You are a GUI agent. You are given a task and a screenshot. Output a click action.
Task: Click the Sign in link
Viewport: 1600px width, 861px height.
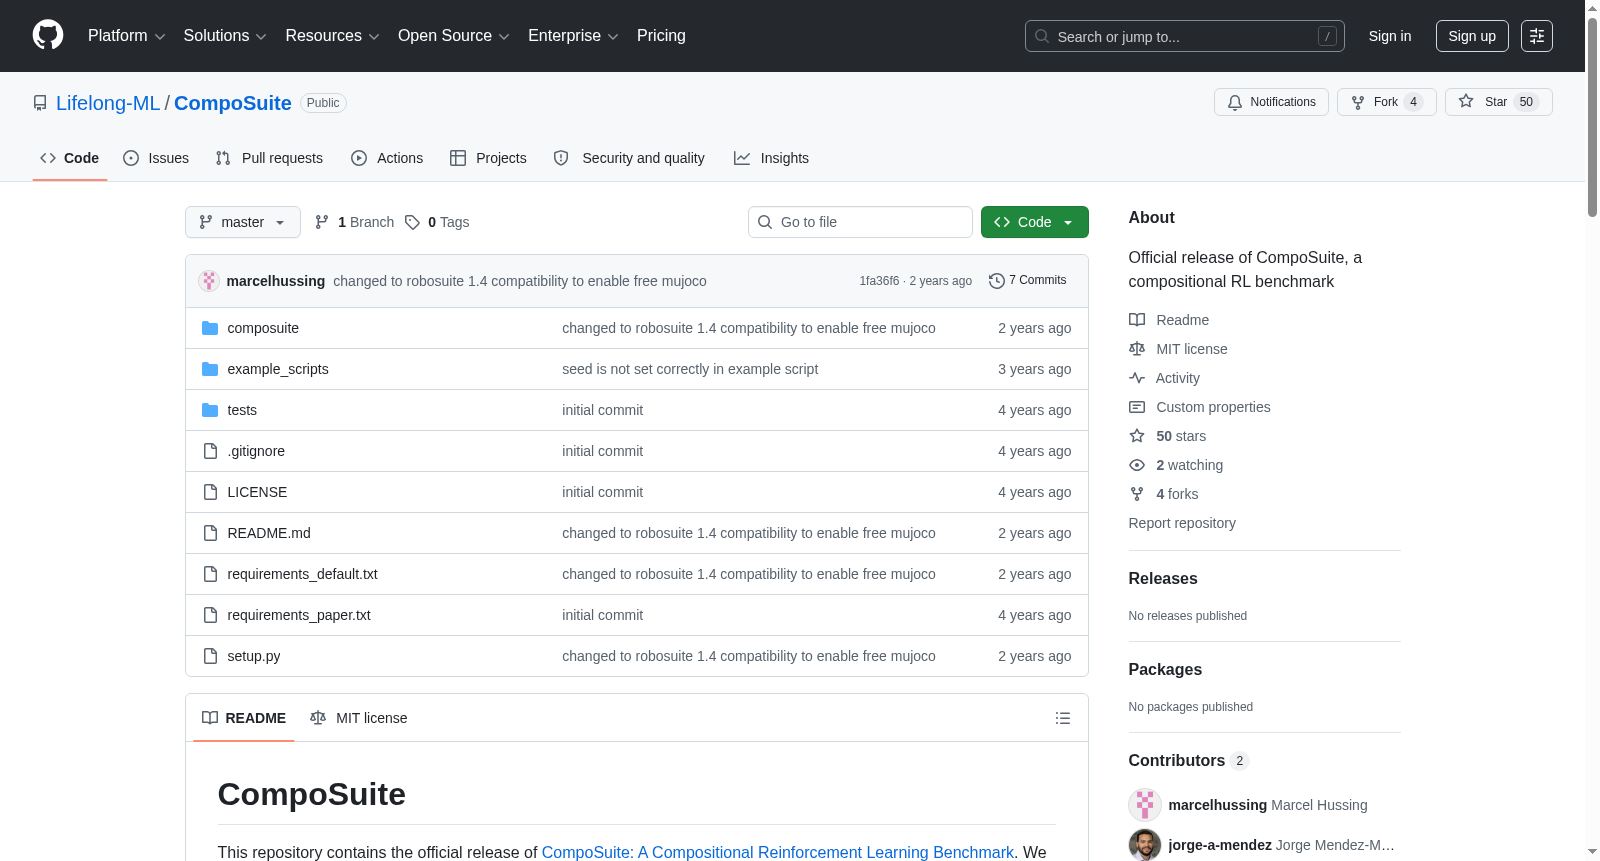click(x=1390, y=36)
